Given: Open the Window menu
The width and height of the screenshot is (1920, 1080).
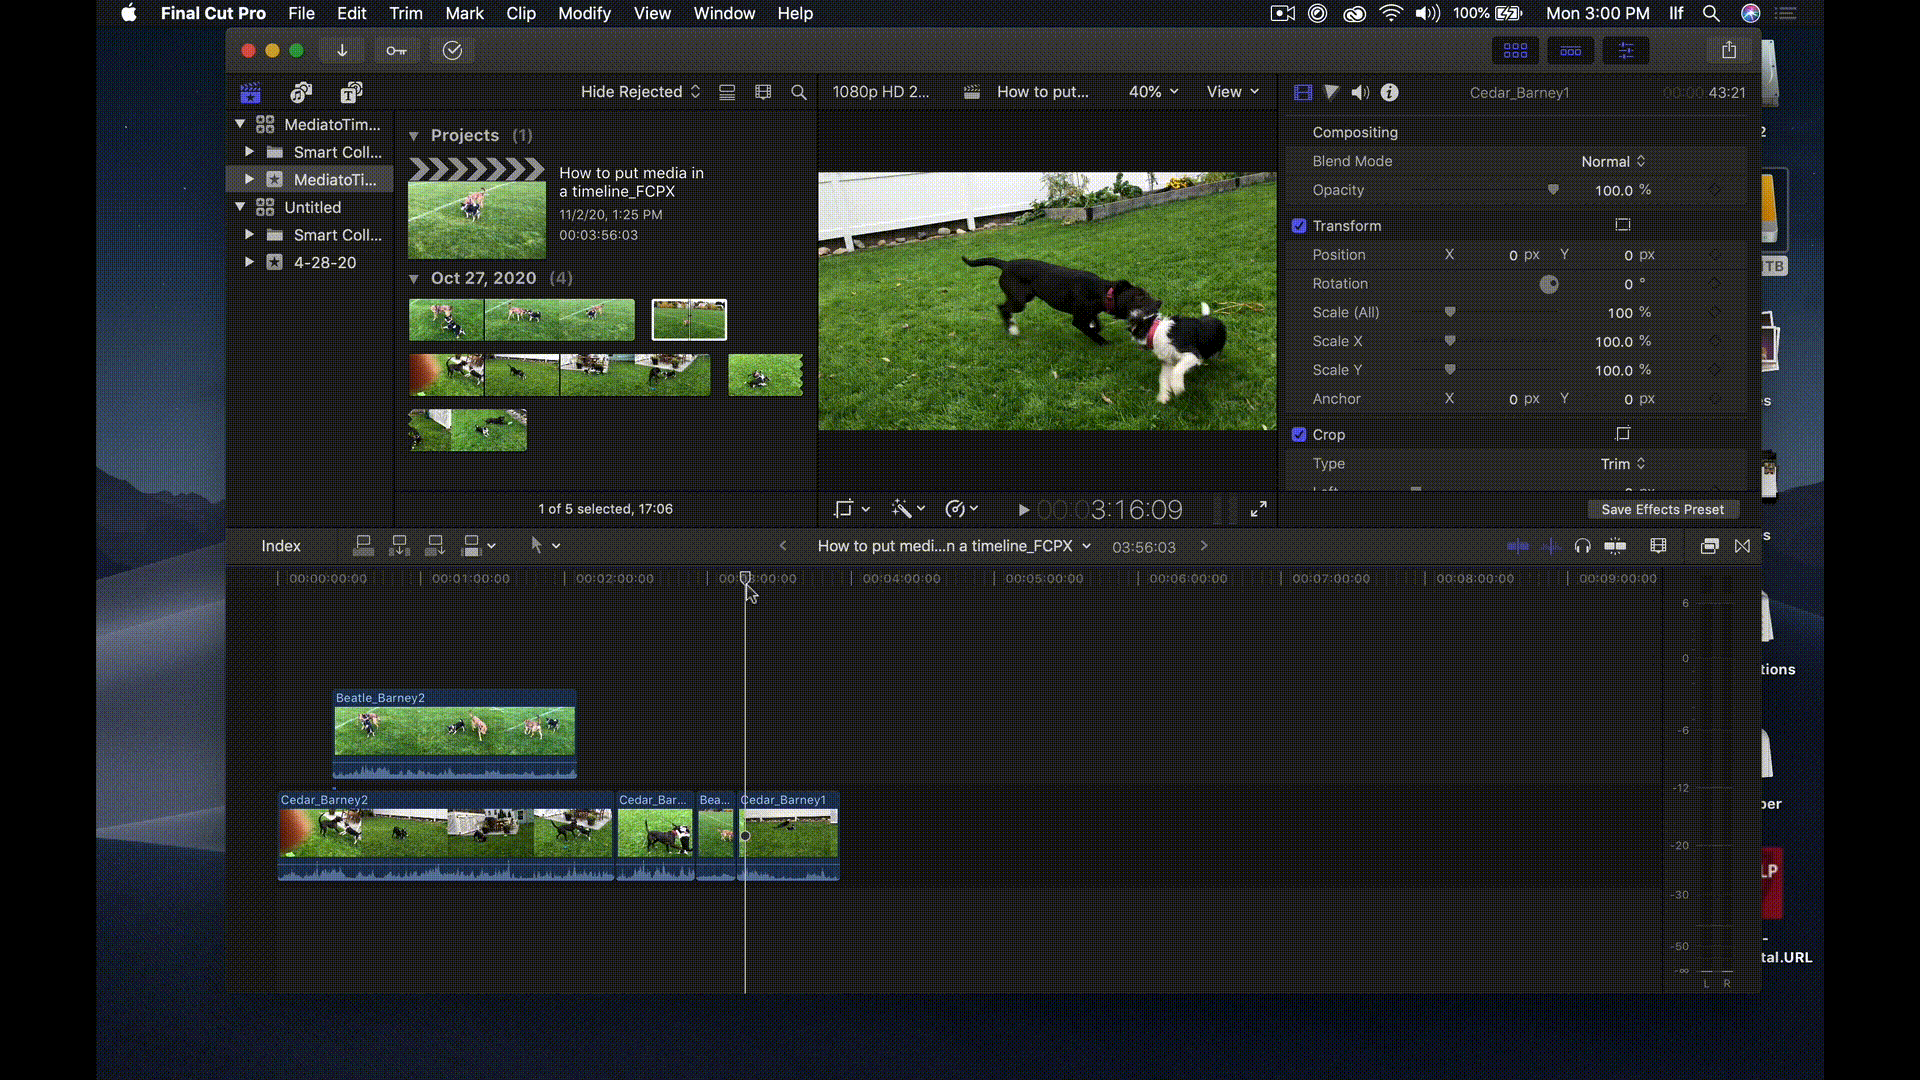Looking at the screenshot, I should 724,13.
